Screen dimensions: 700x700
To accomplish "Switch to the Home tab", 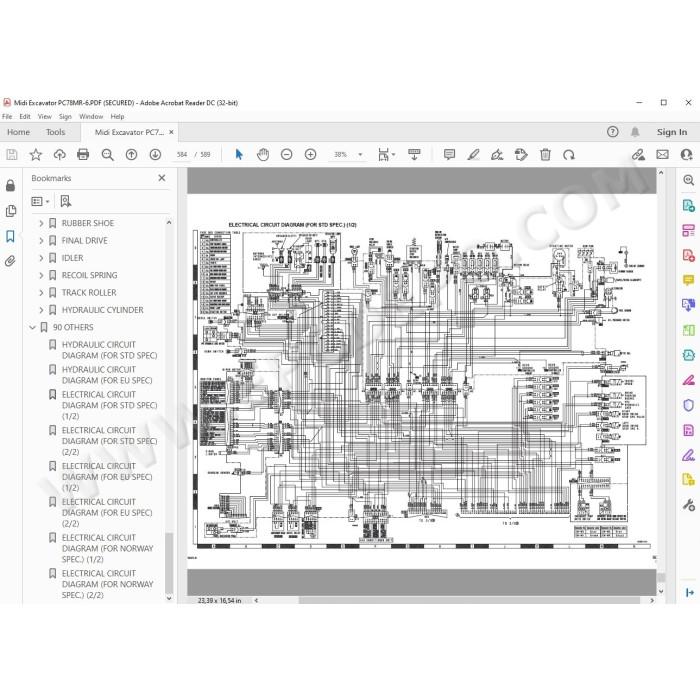I will [x=19, y=132].
